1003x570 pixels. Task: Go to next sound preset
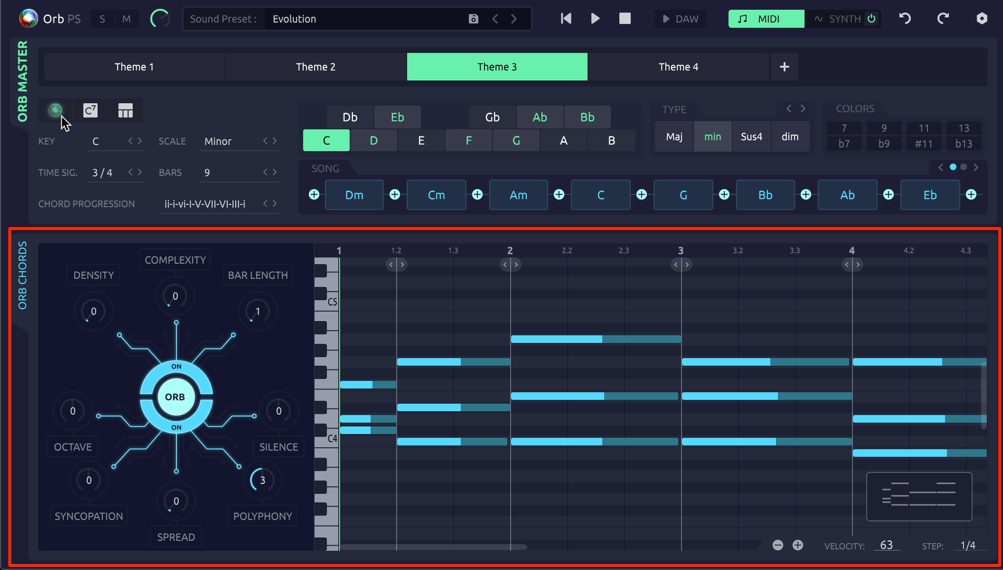click(x=514, y=19)
